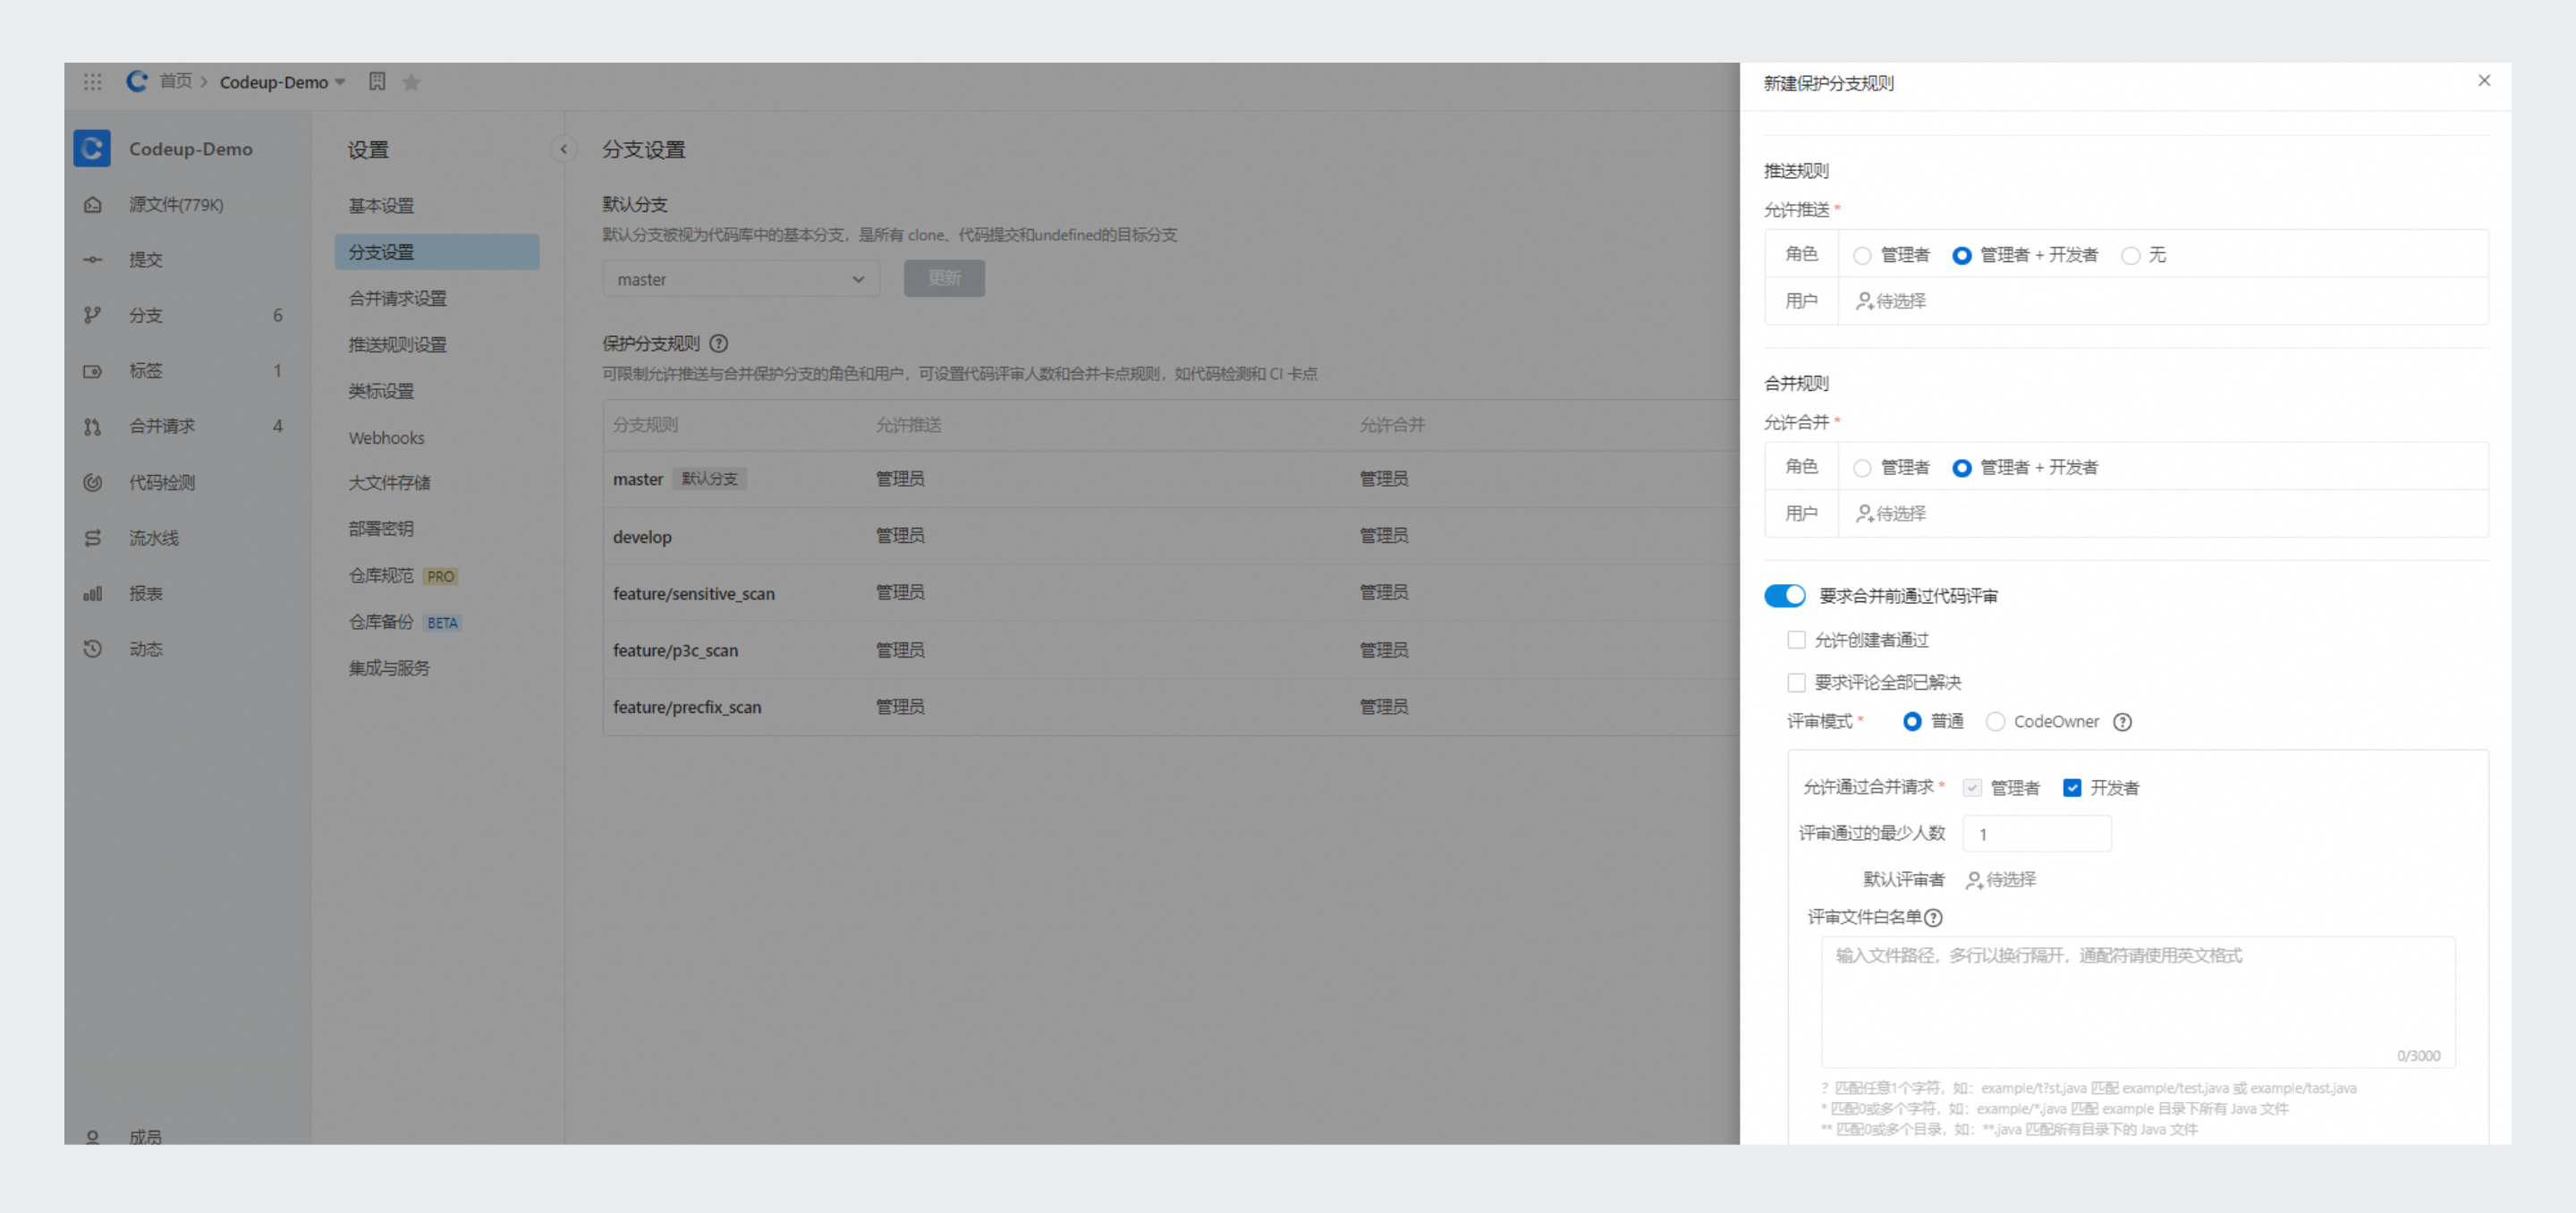Click the code inspection icon in sidebar
Image resolution: width=2576 pixels, height=1213 pixels.
coord(92,482)
